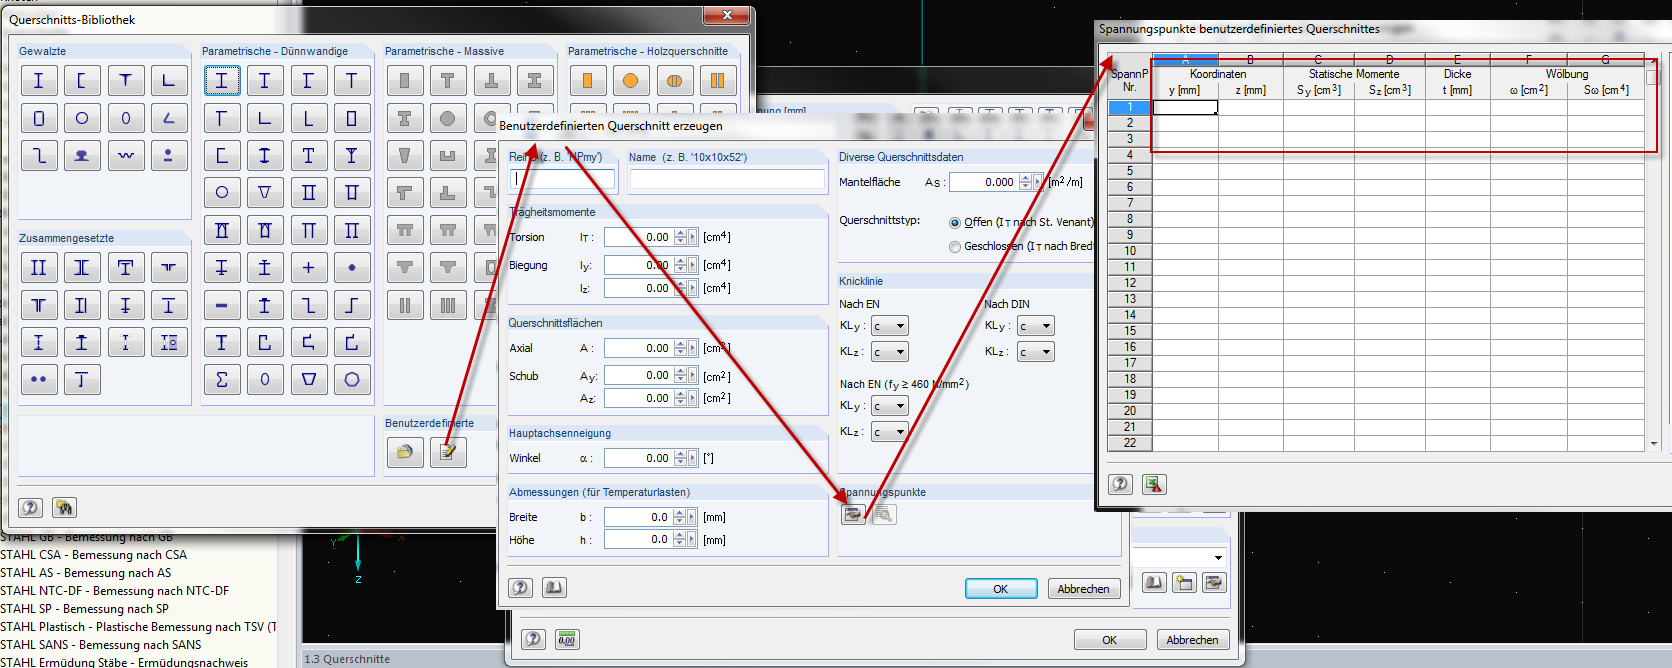This screenshot has height=668, width=1672.
Task: Select the orange round timber section icon
Action: pyautogui.click(x=631, y=81)
